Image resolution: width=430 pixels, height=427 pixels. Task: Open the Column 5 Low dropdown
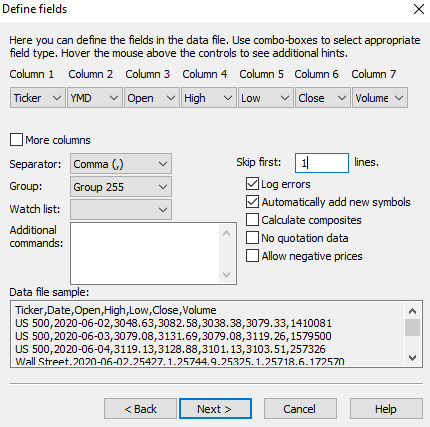[x=266, y=98]
